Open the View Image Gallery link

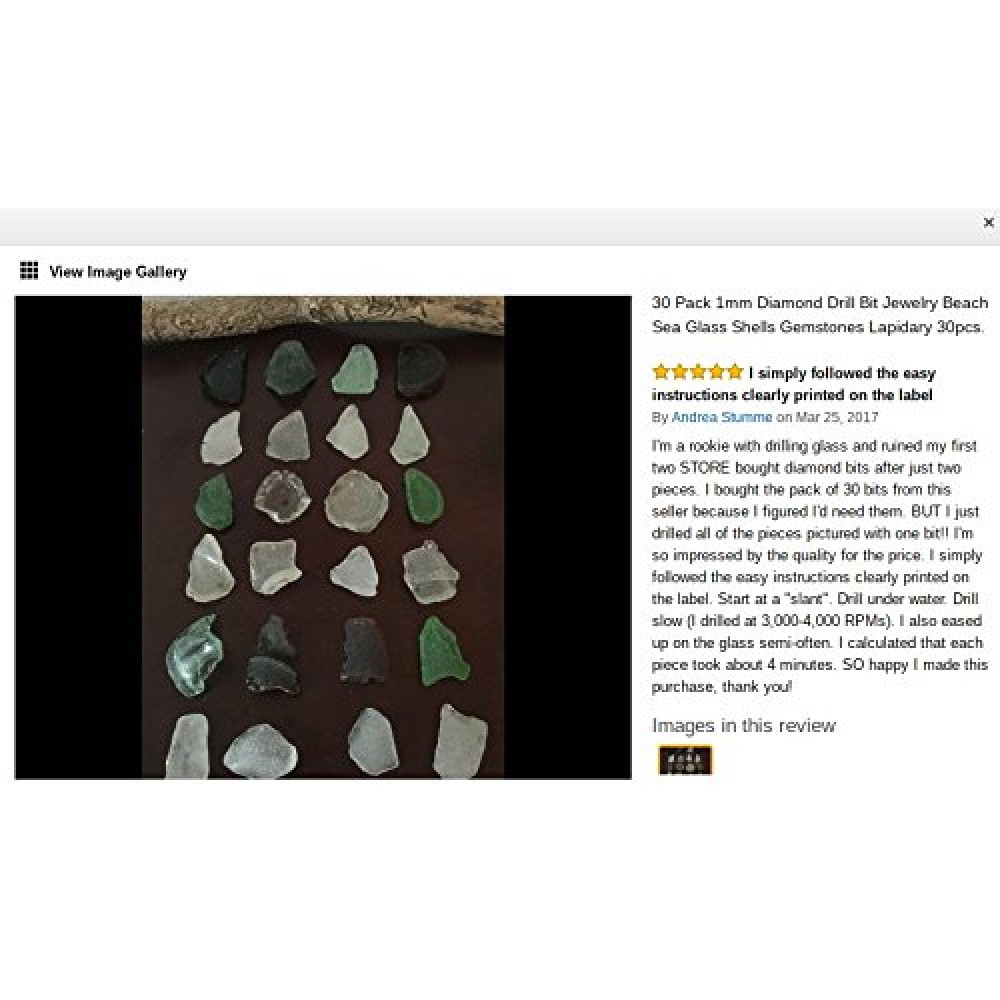click(x=118, y=272)
